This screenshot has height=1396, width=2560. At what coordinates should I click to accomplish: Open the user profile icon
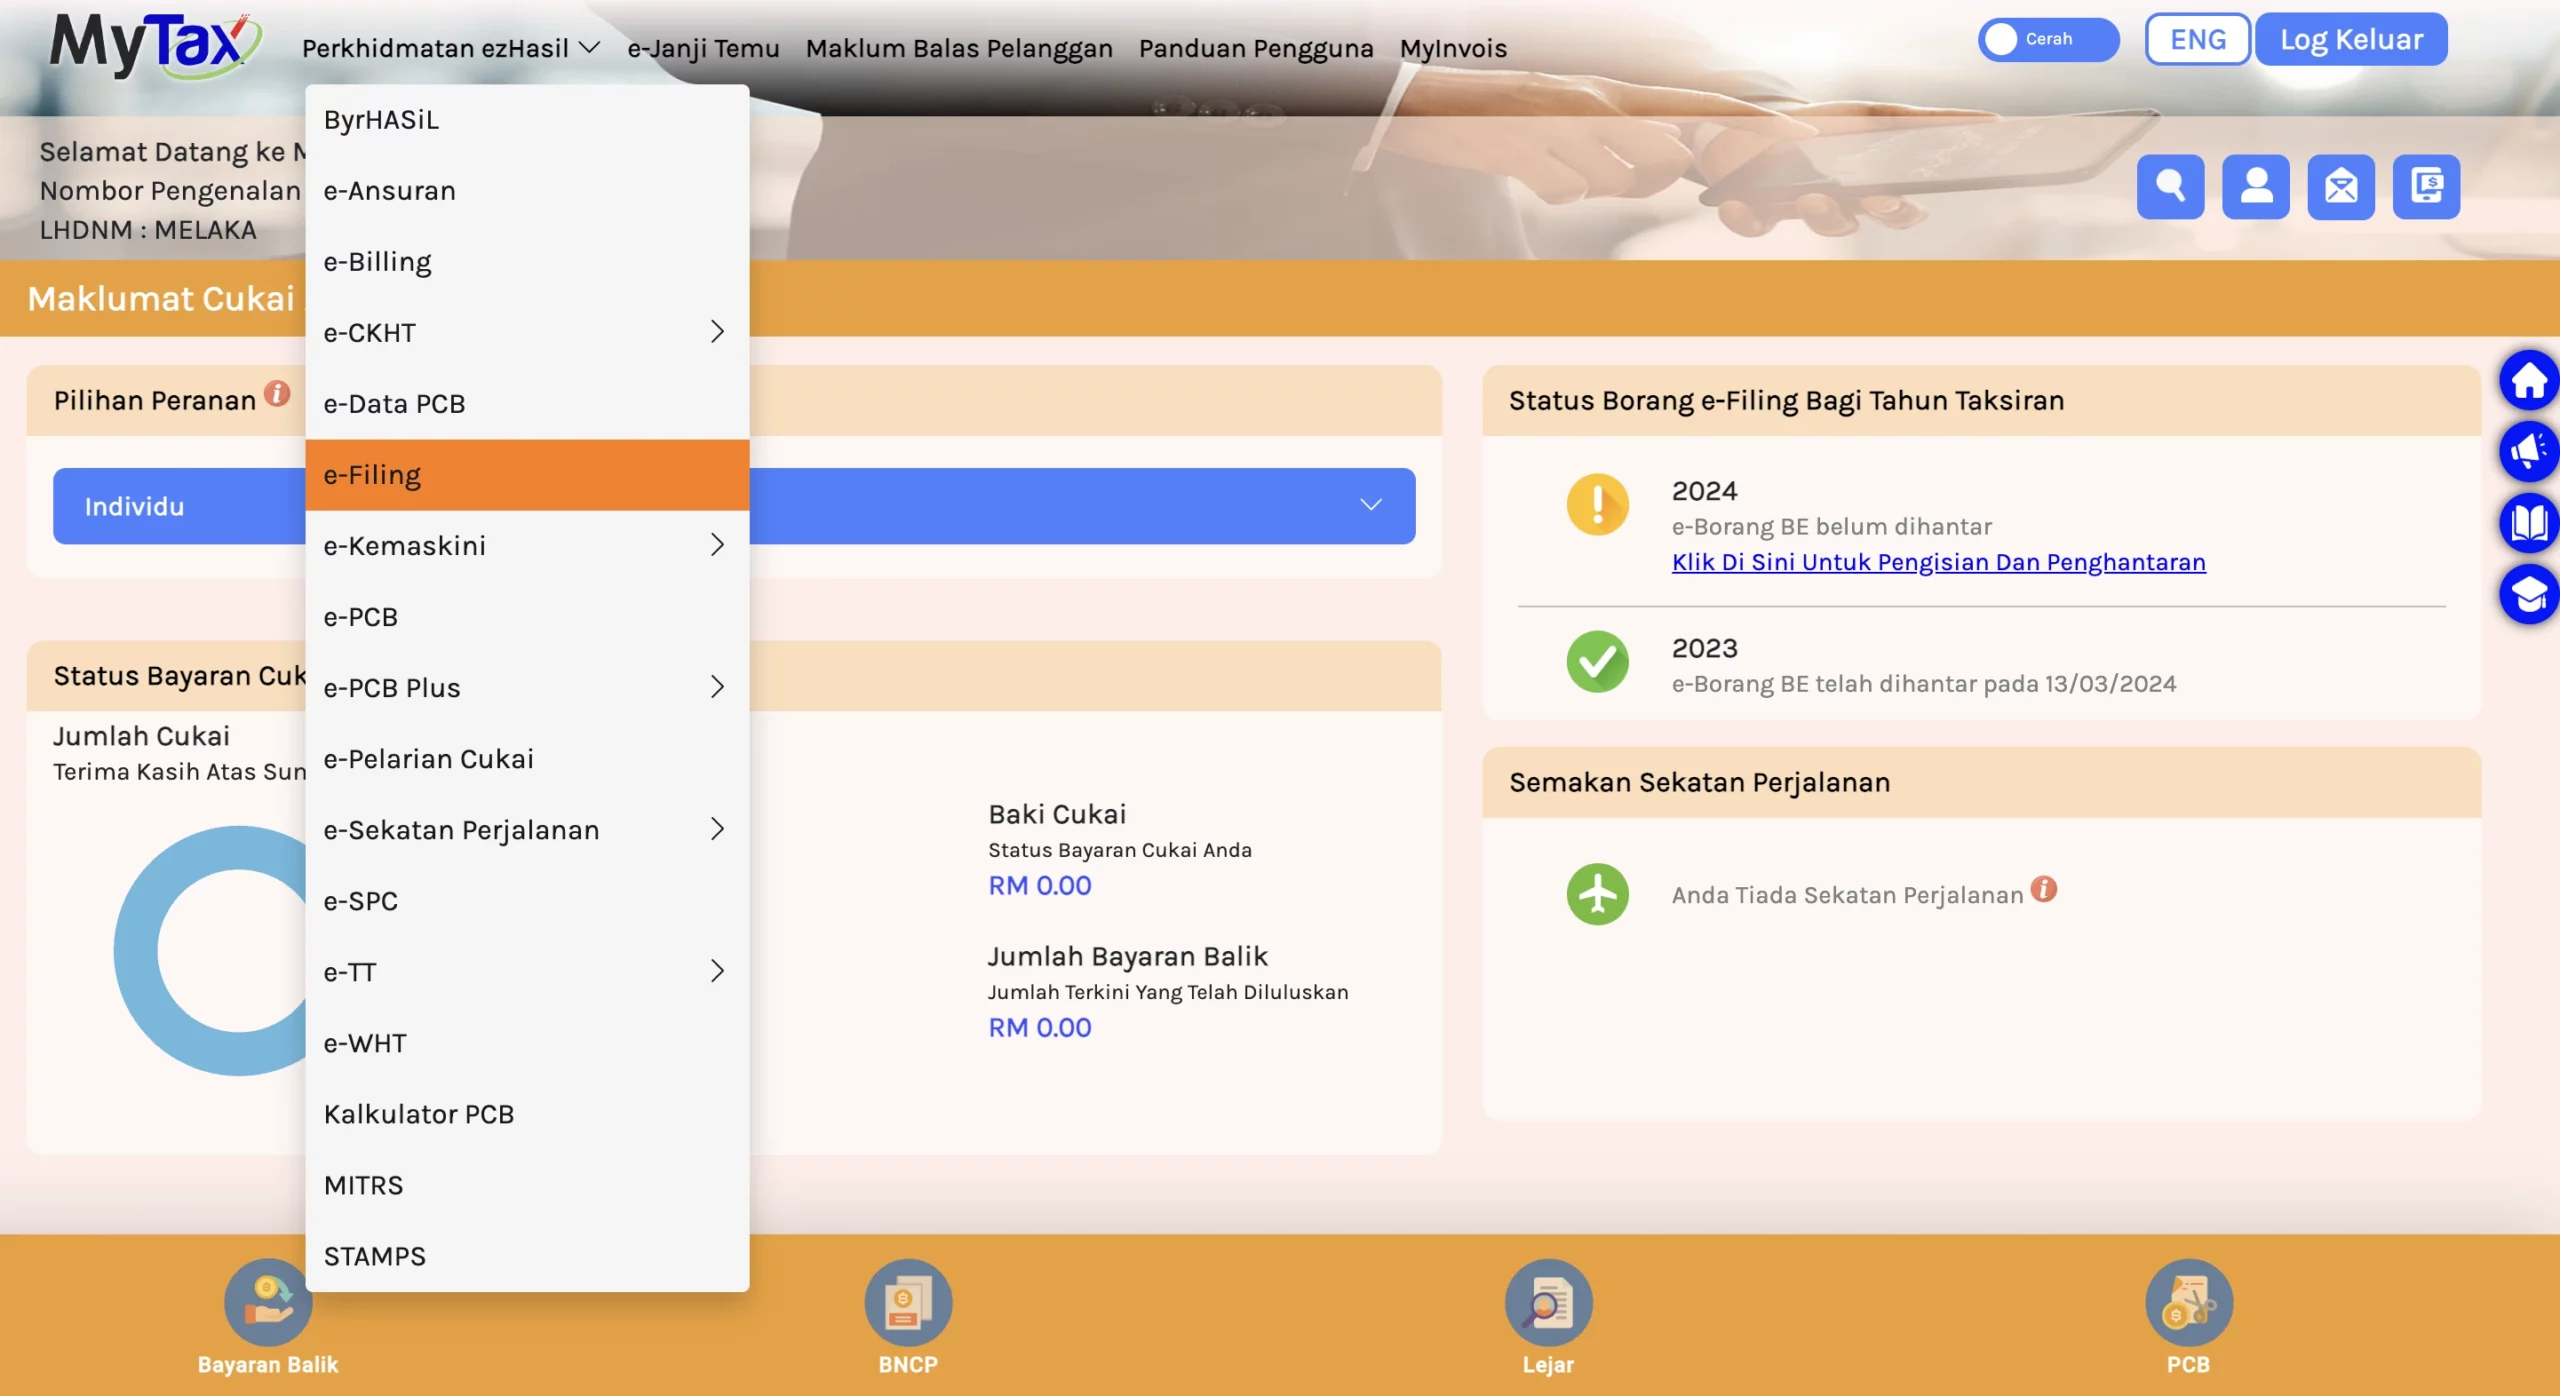point(2255,187)
